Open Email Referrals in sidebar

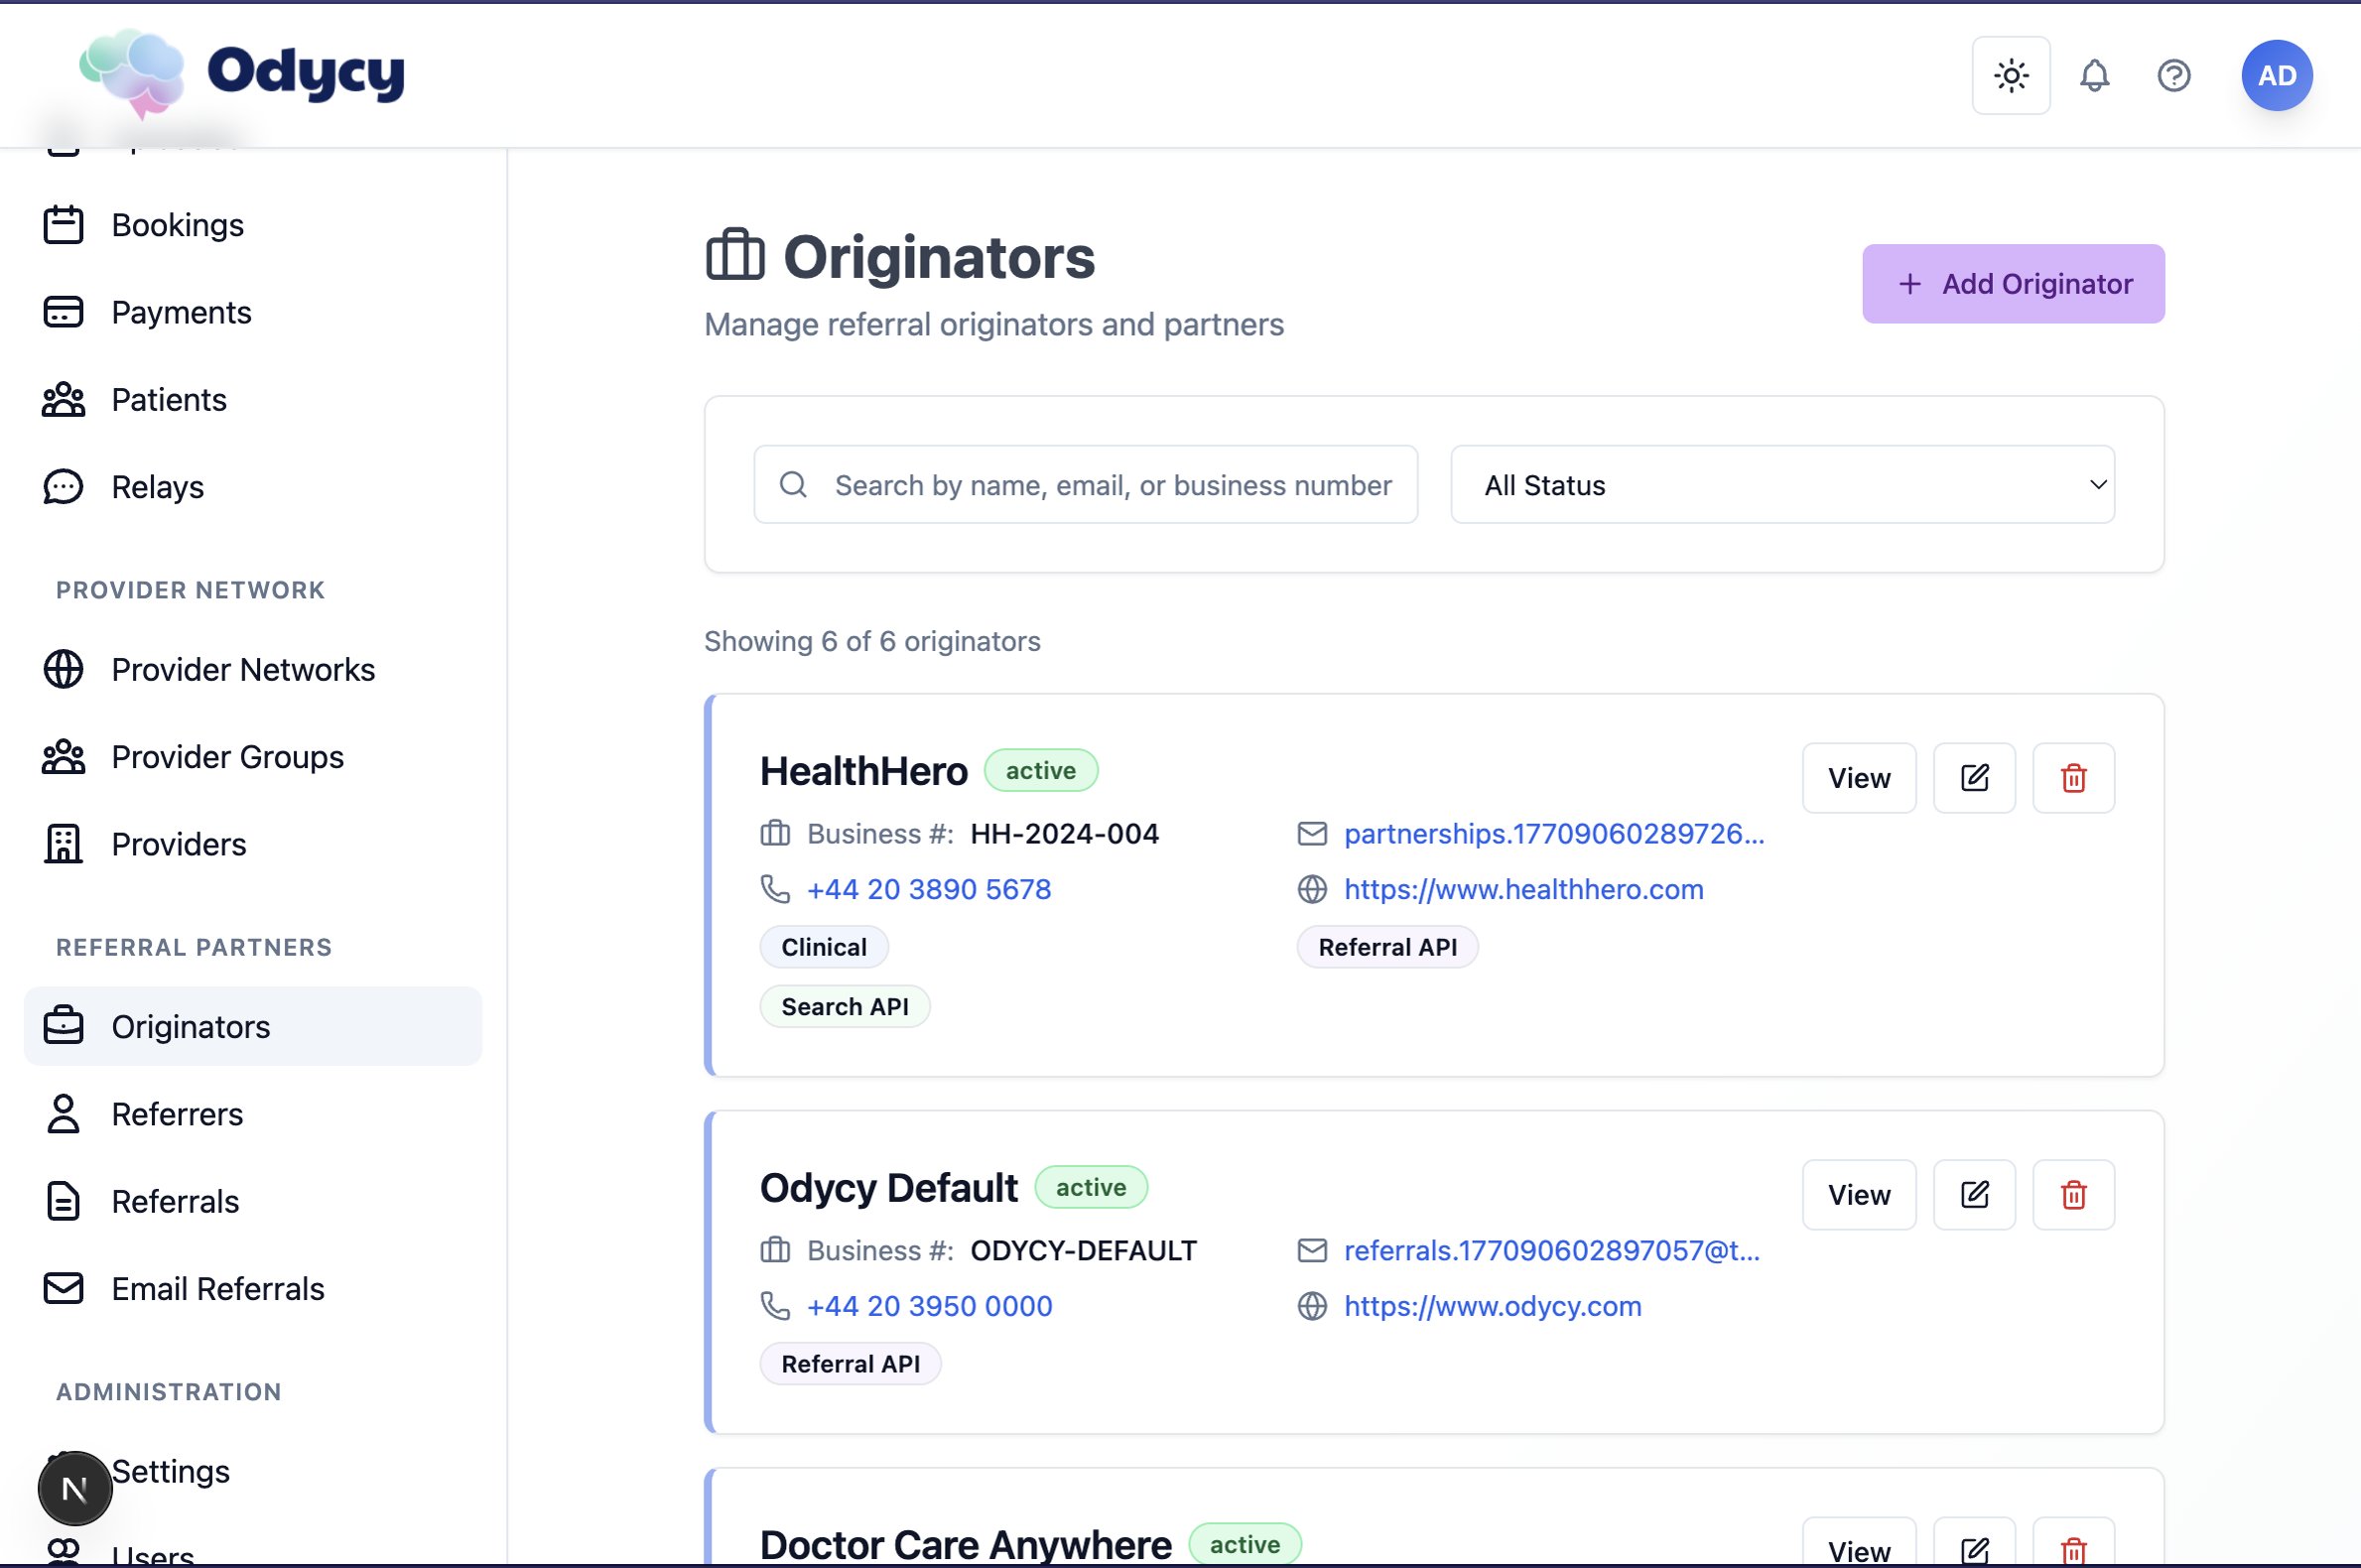[x=217, y=1289]
